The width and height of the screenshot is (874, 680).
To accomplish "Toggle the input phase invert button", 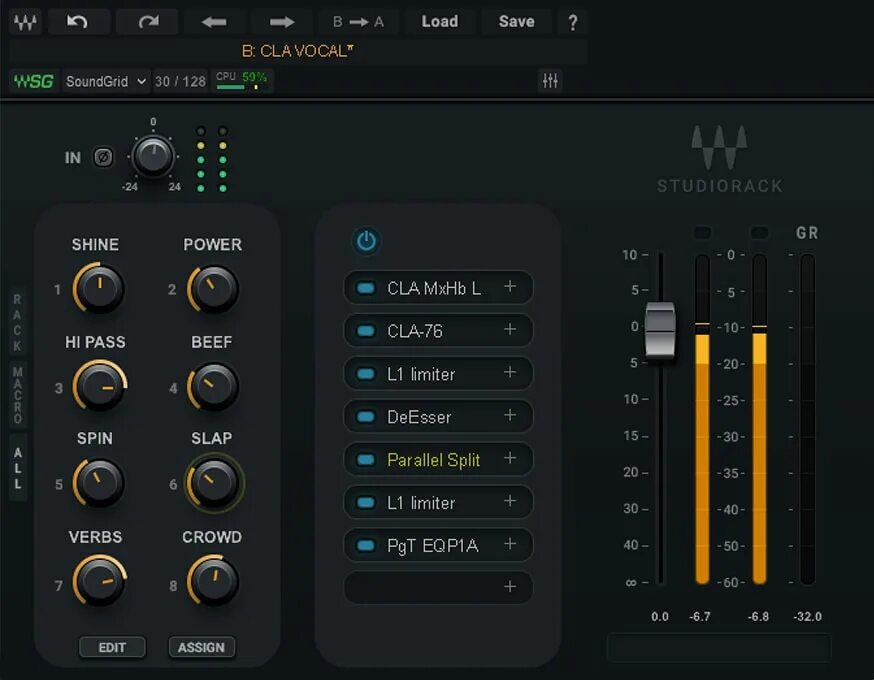I will tap(103, 158).
